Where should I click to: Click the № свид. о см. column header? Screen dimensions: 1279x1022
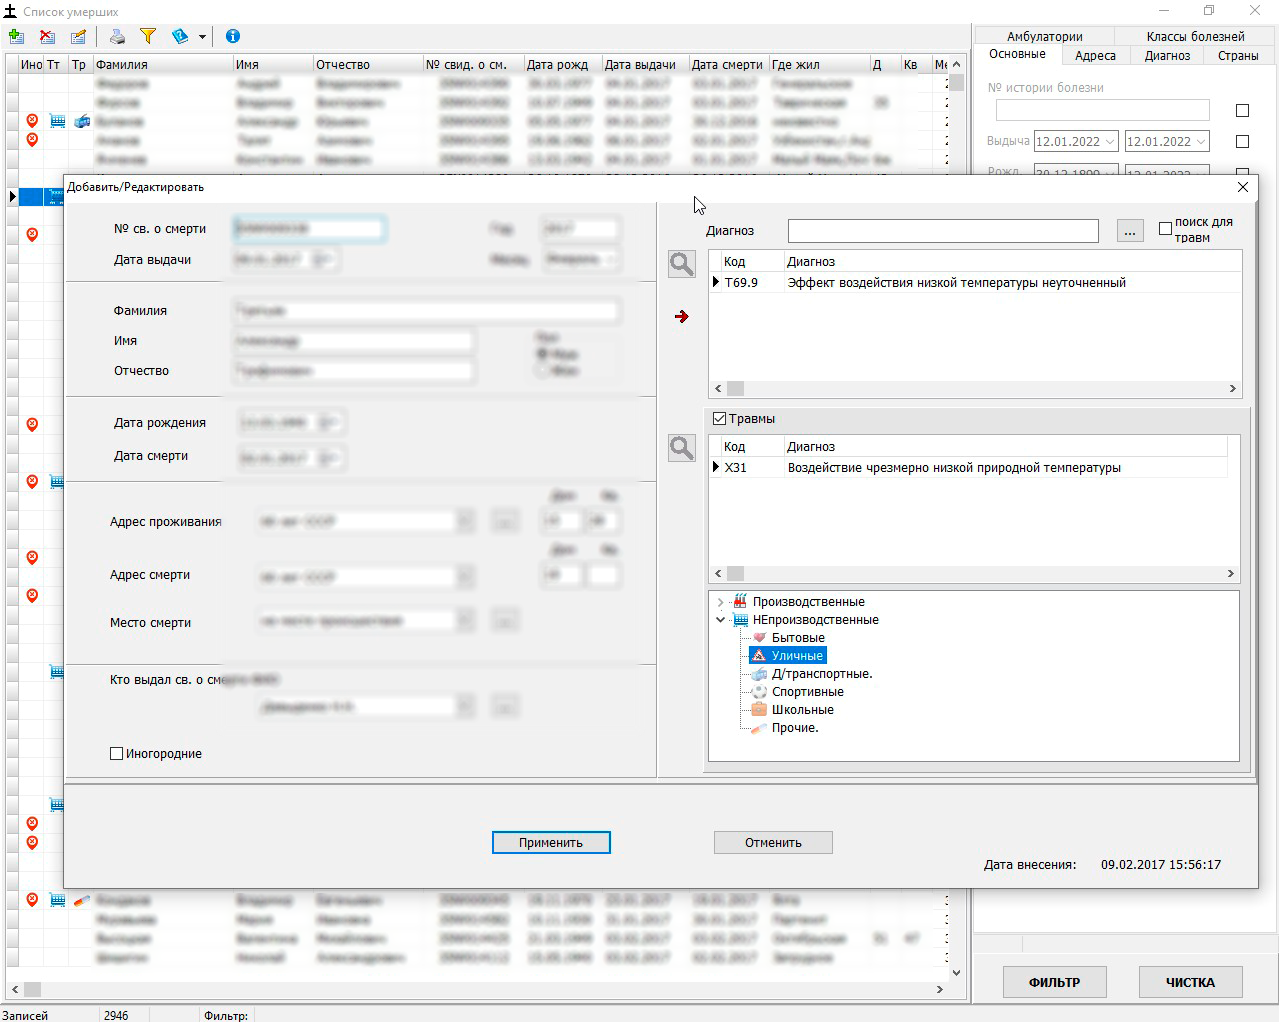pyautogui.click(x=472, y=65)
